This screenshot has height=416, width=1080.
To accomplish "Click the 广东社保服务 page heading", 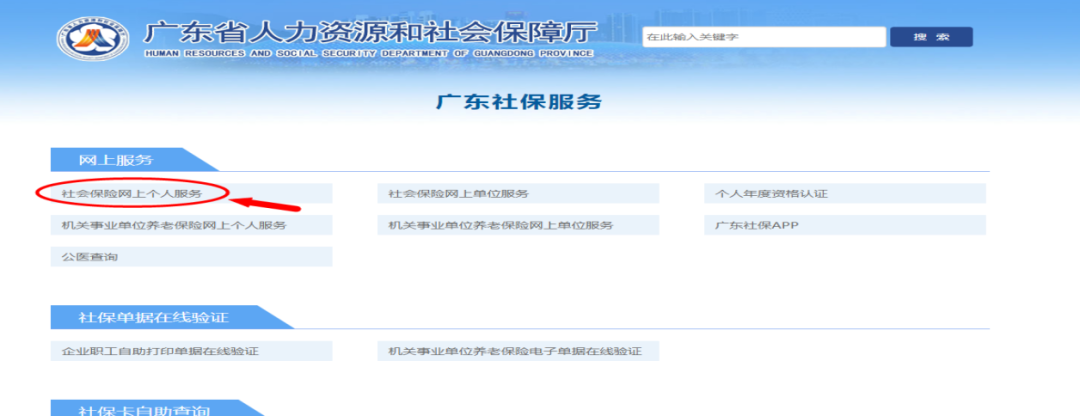I will (519, 103).
